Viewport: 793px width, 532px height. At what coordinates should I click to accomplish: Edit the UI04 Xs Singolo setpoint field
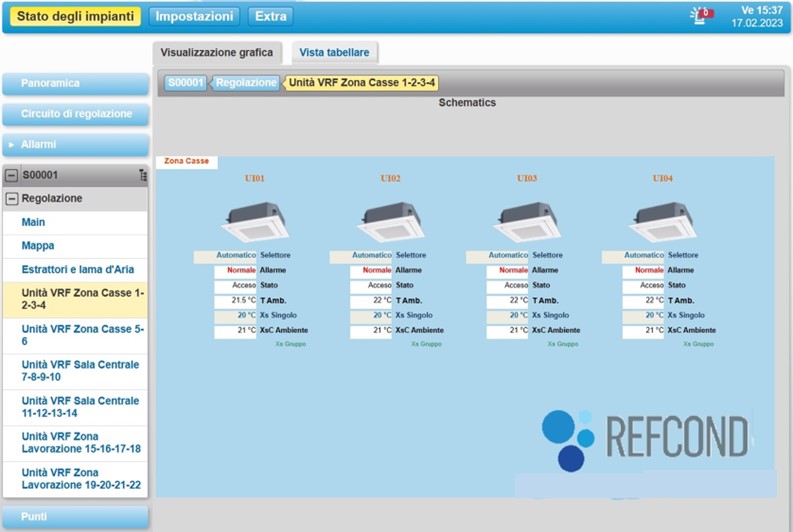[x=643, y=315]
